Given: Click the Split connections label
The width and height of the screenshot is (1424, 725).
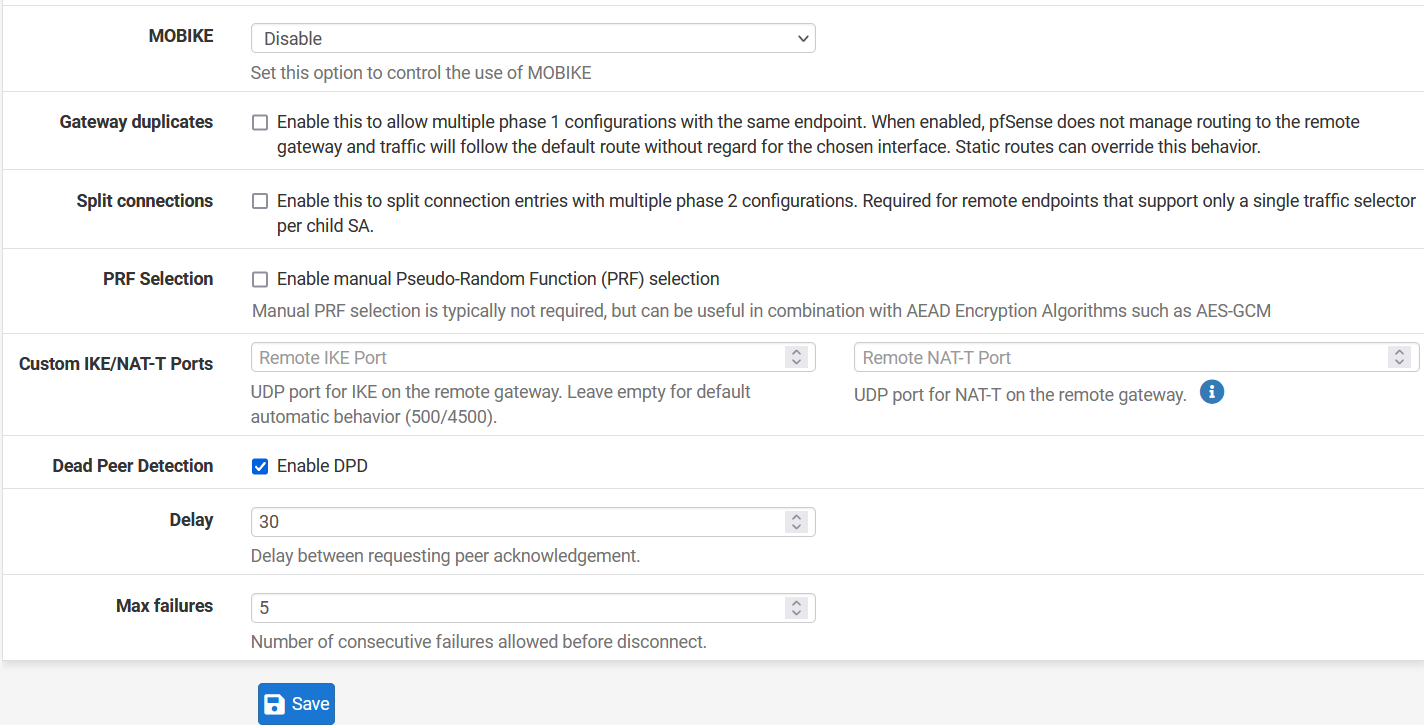Looking at the screenshot, I should pyautogui.click(x=145, y=201).
